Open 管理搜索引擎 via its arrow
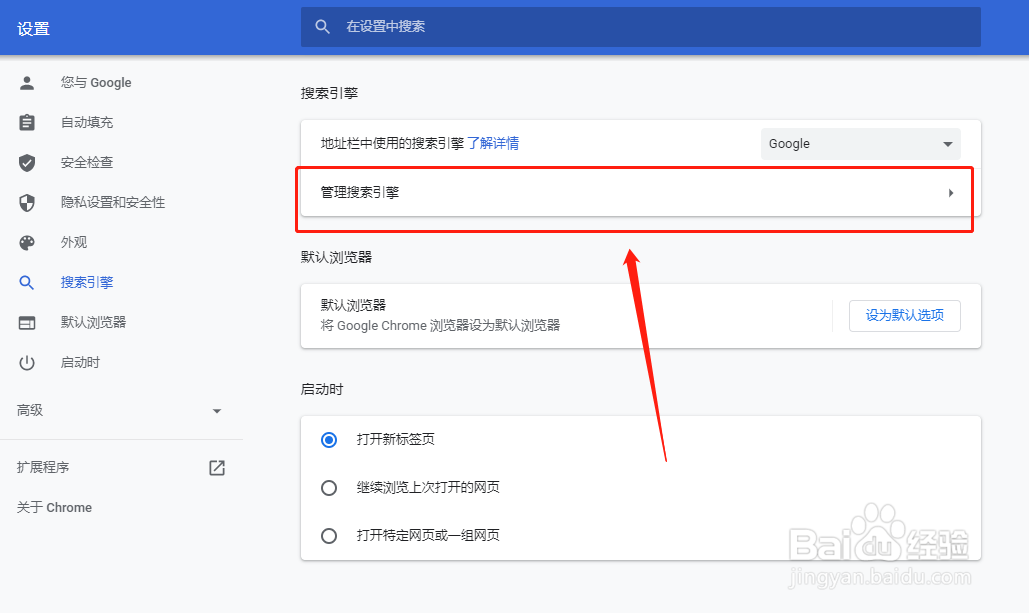This screenshot has height=613, width=1029. [950, 193]
